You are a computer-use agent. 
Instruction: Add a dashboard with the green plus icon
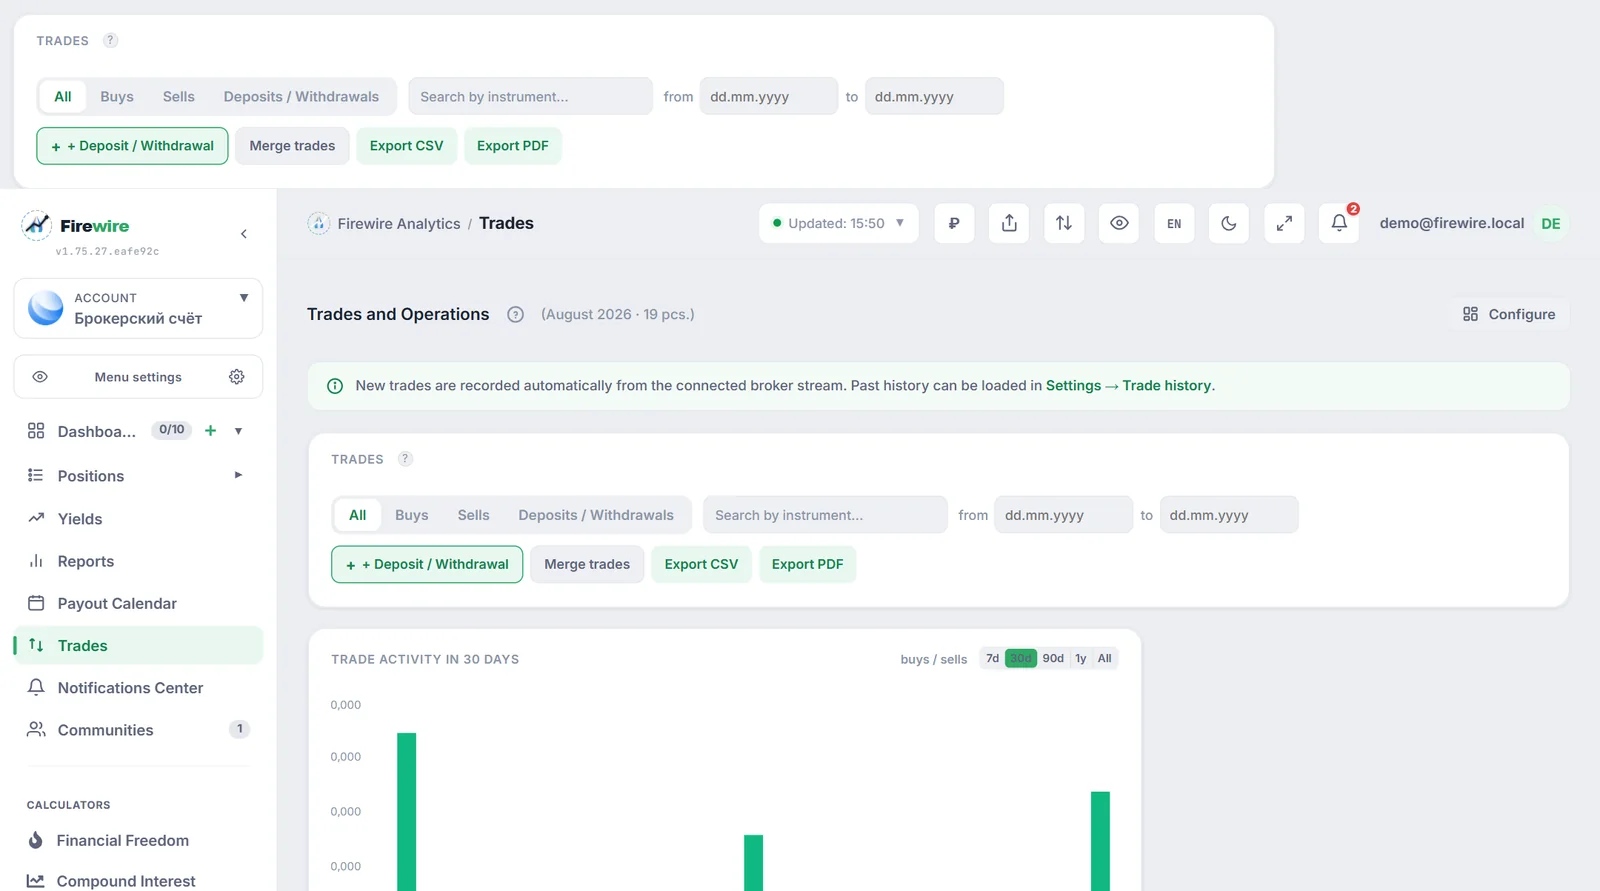[x=210, y=431]
